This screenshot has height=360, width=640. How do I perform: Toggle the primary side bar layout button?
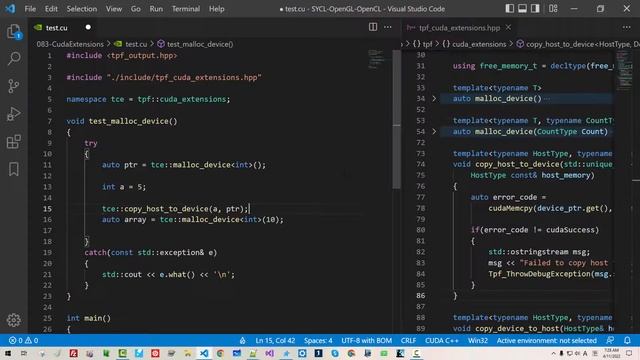509,9
